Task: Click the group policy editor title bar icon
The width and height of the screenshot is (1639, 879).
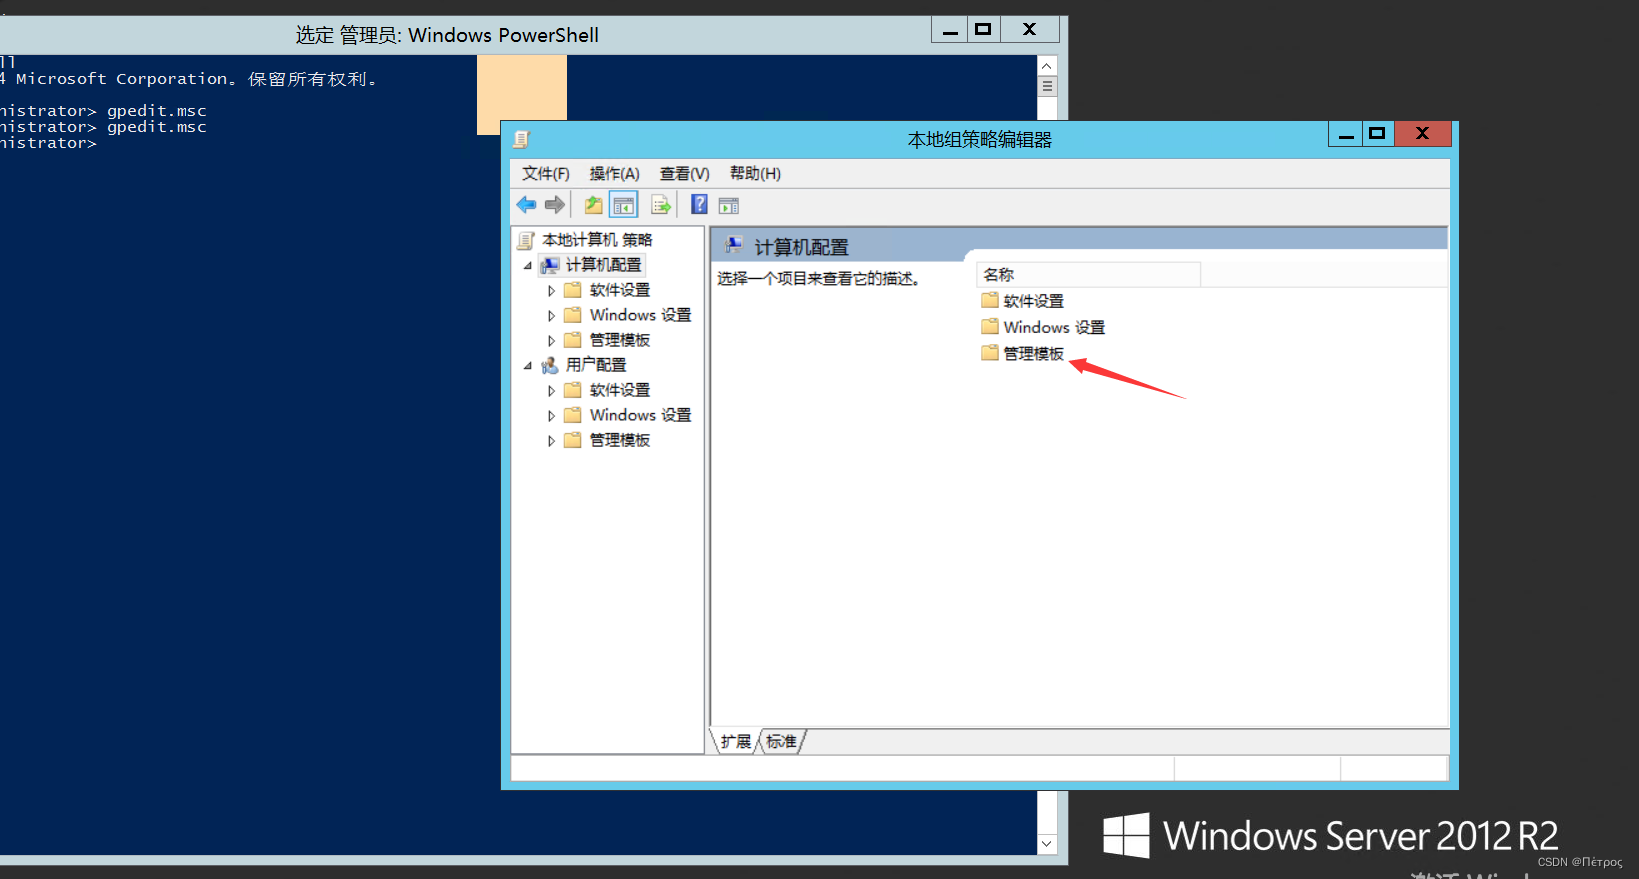Action: coord(521,139)
